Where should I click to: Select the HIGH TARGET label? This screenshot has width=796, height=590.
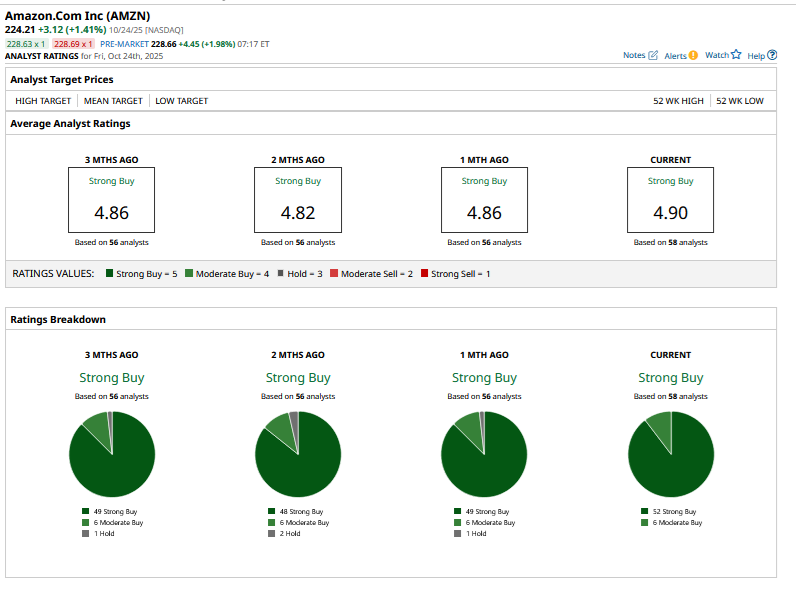(43, 101)
